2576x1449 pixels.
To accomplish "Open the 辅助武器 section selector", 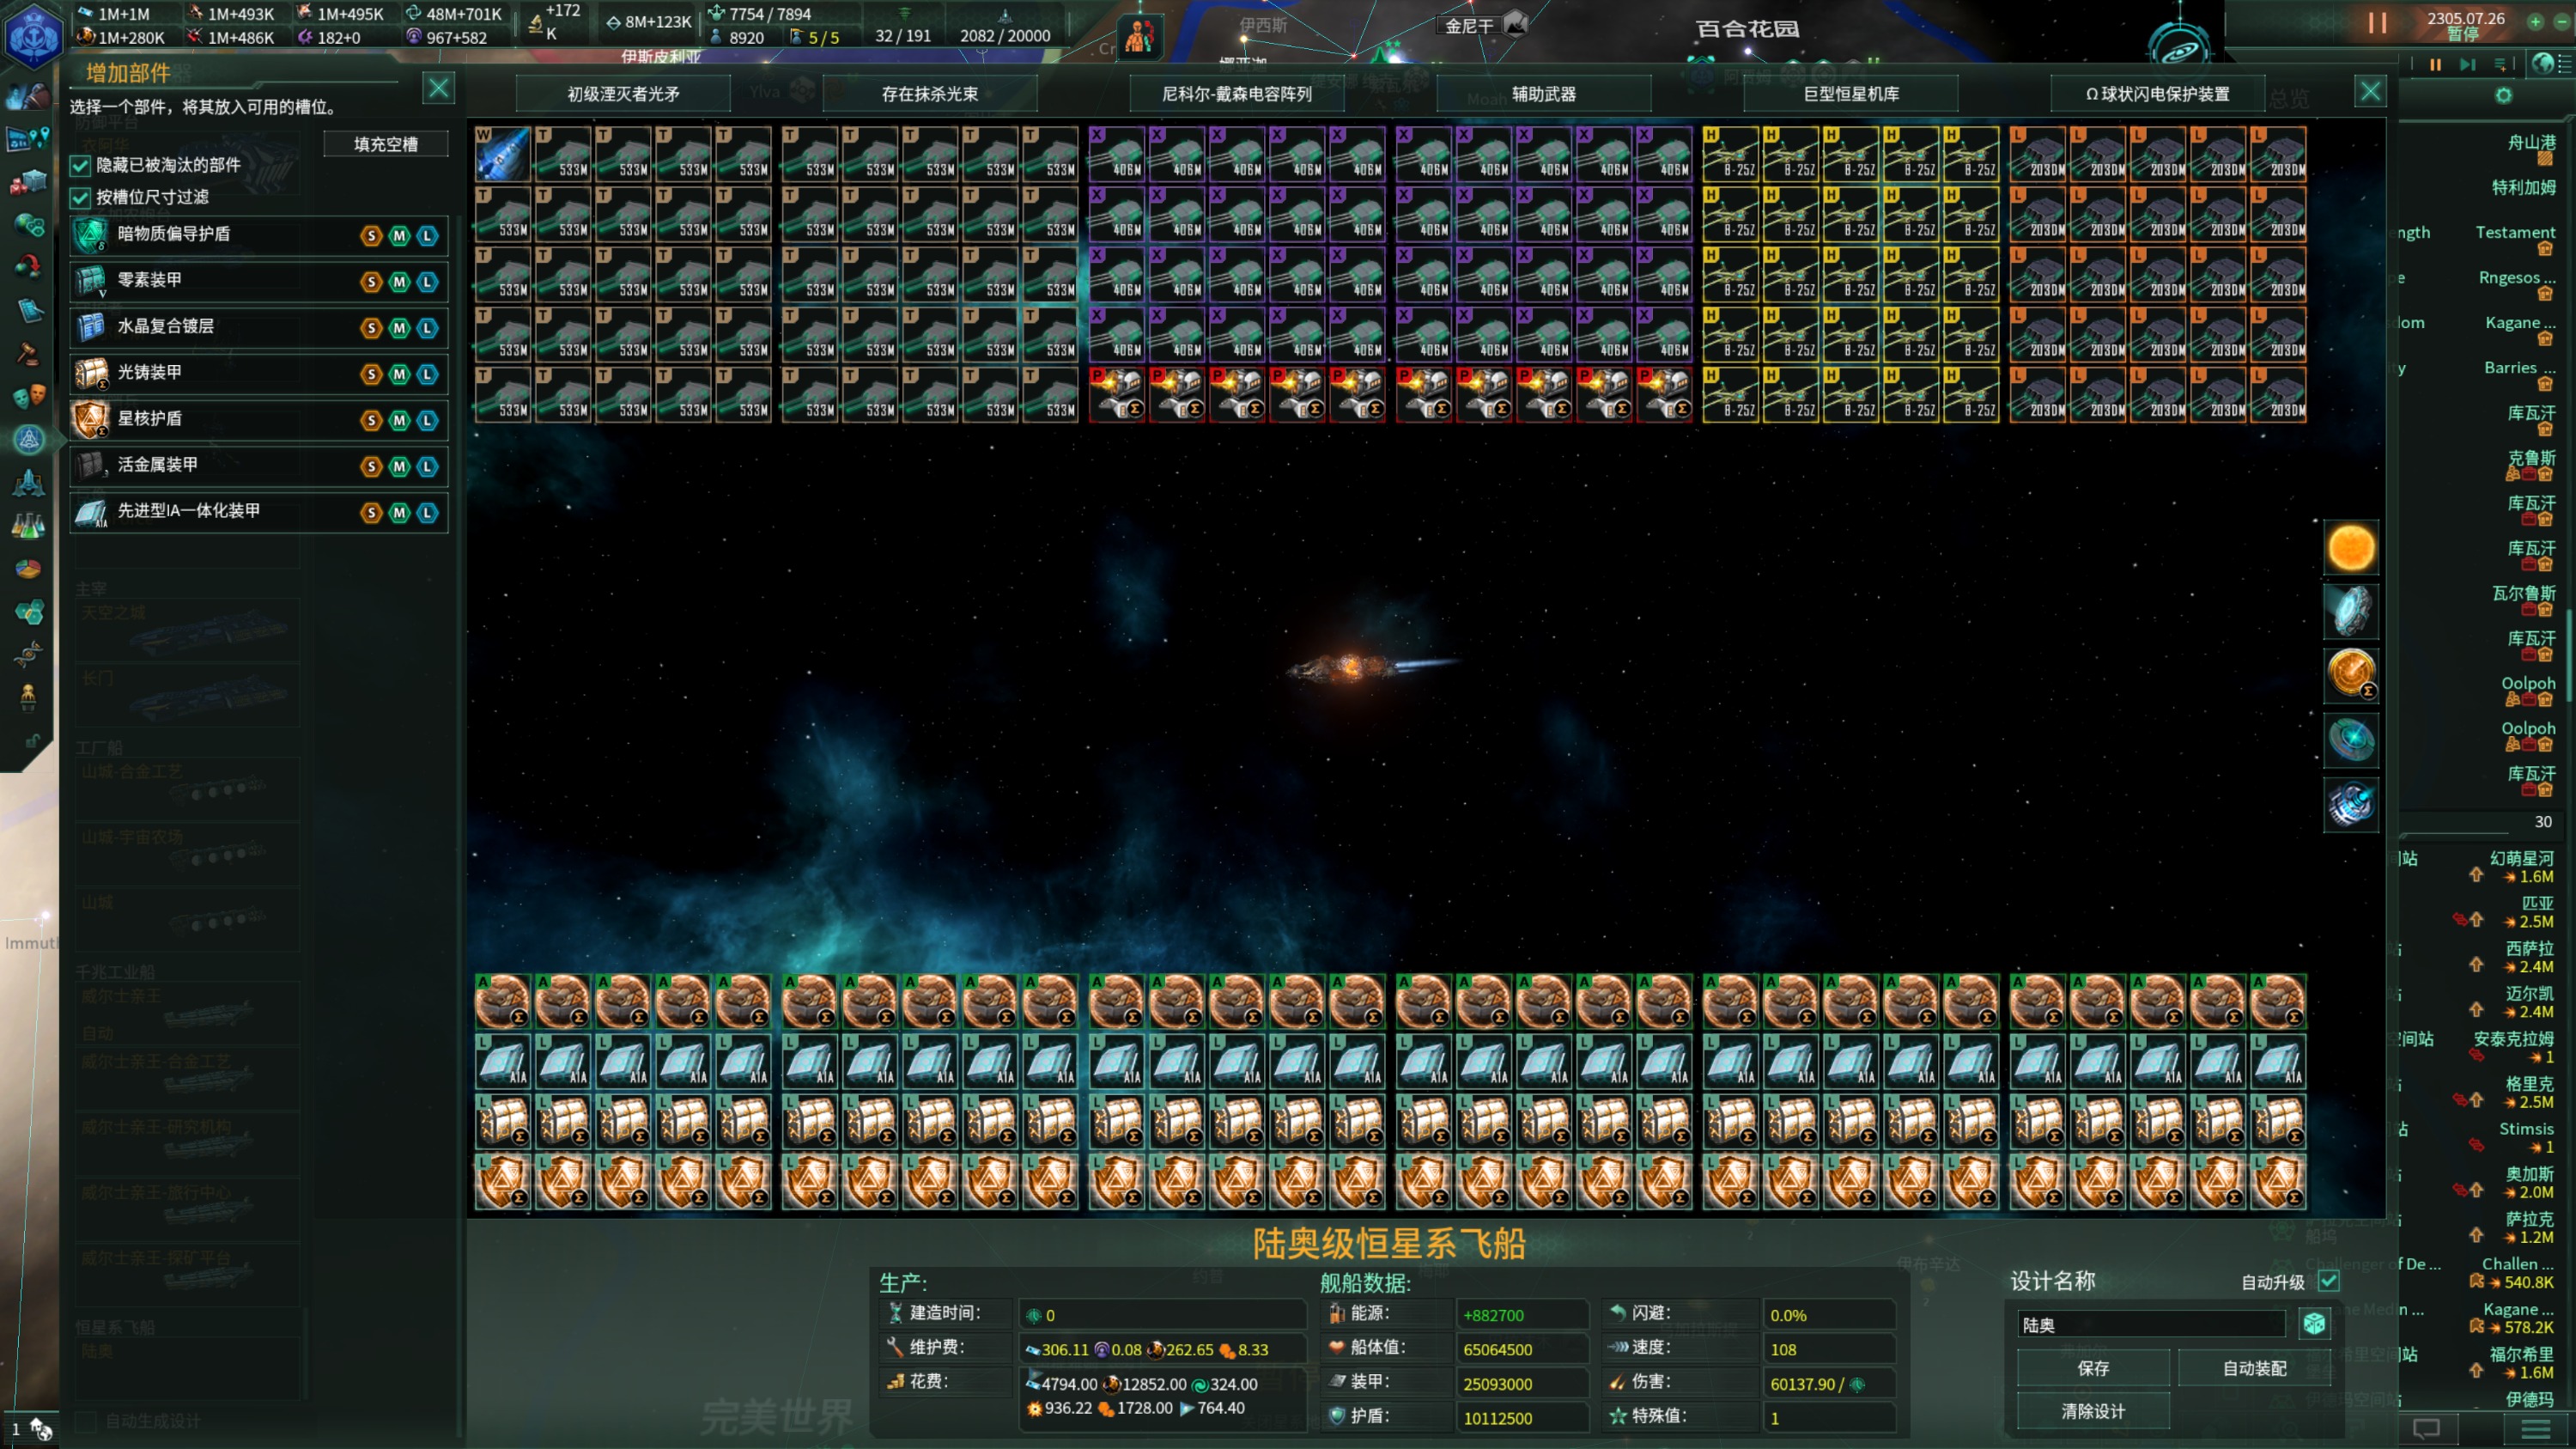I will click(x=1544, y=93).
